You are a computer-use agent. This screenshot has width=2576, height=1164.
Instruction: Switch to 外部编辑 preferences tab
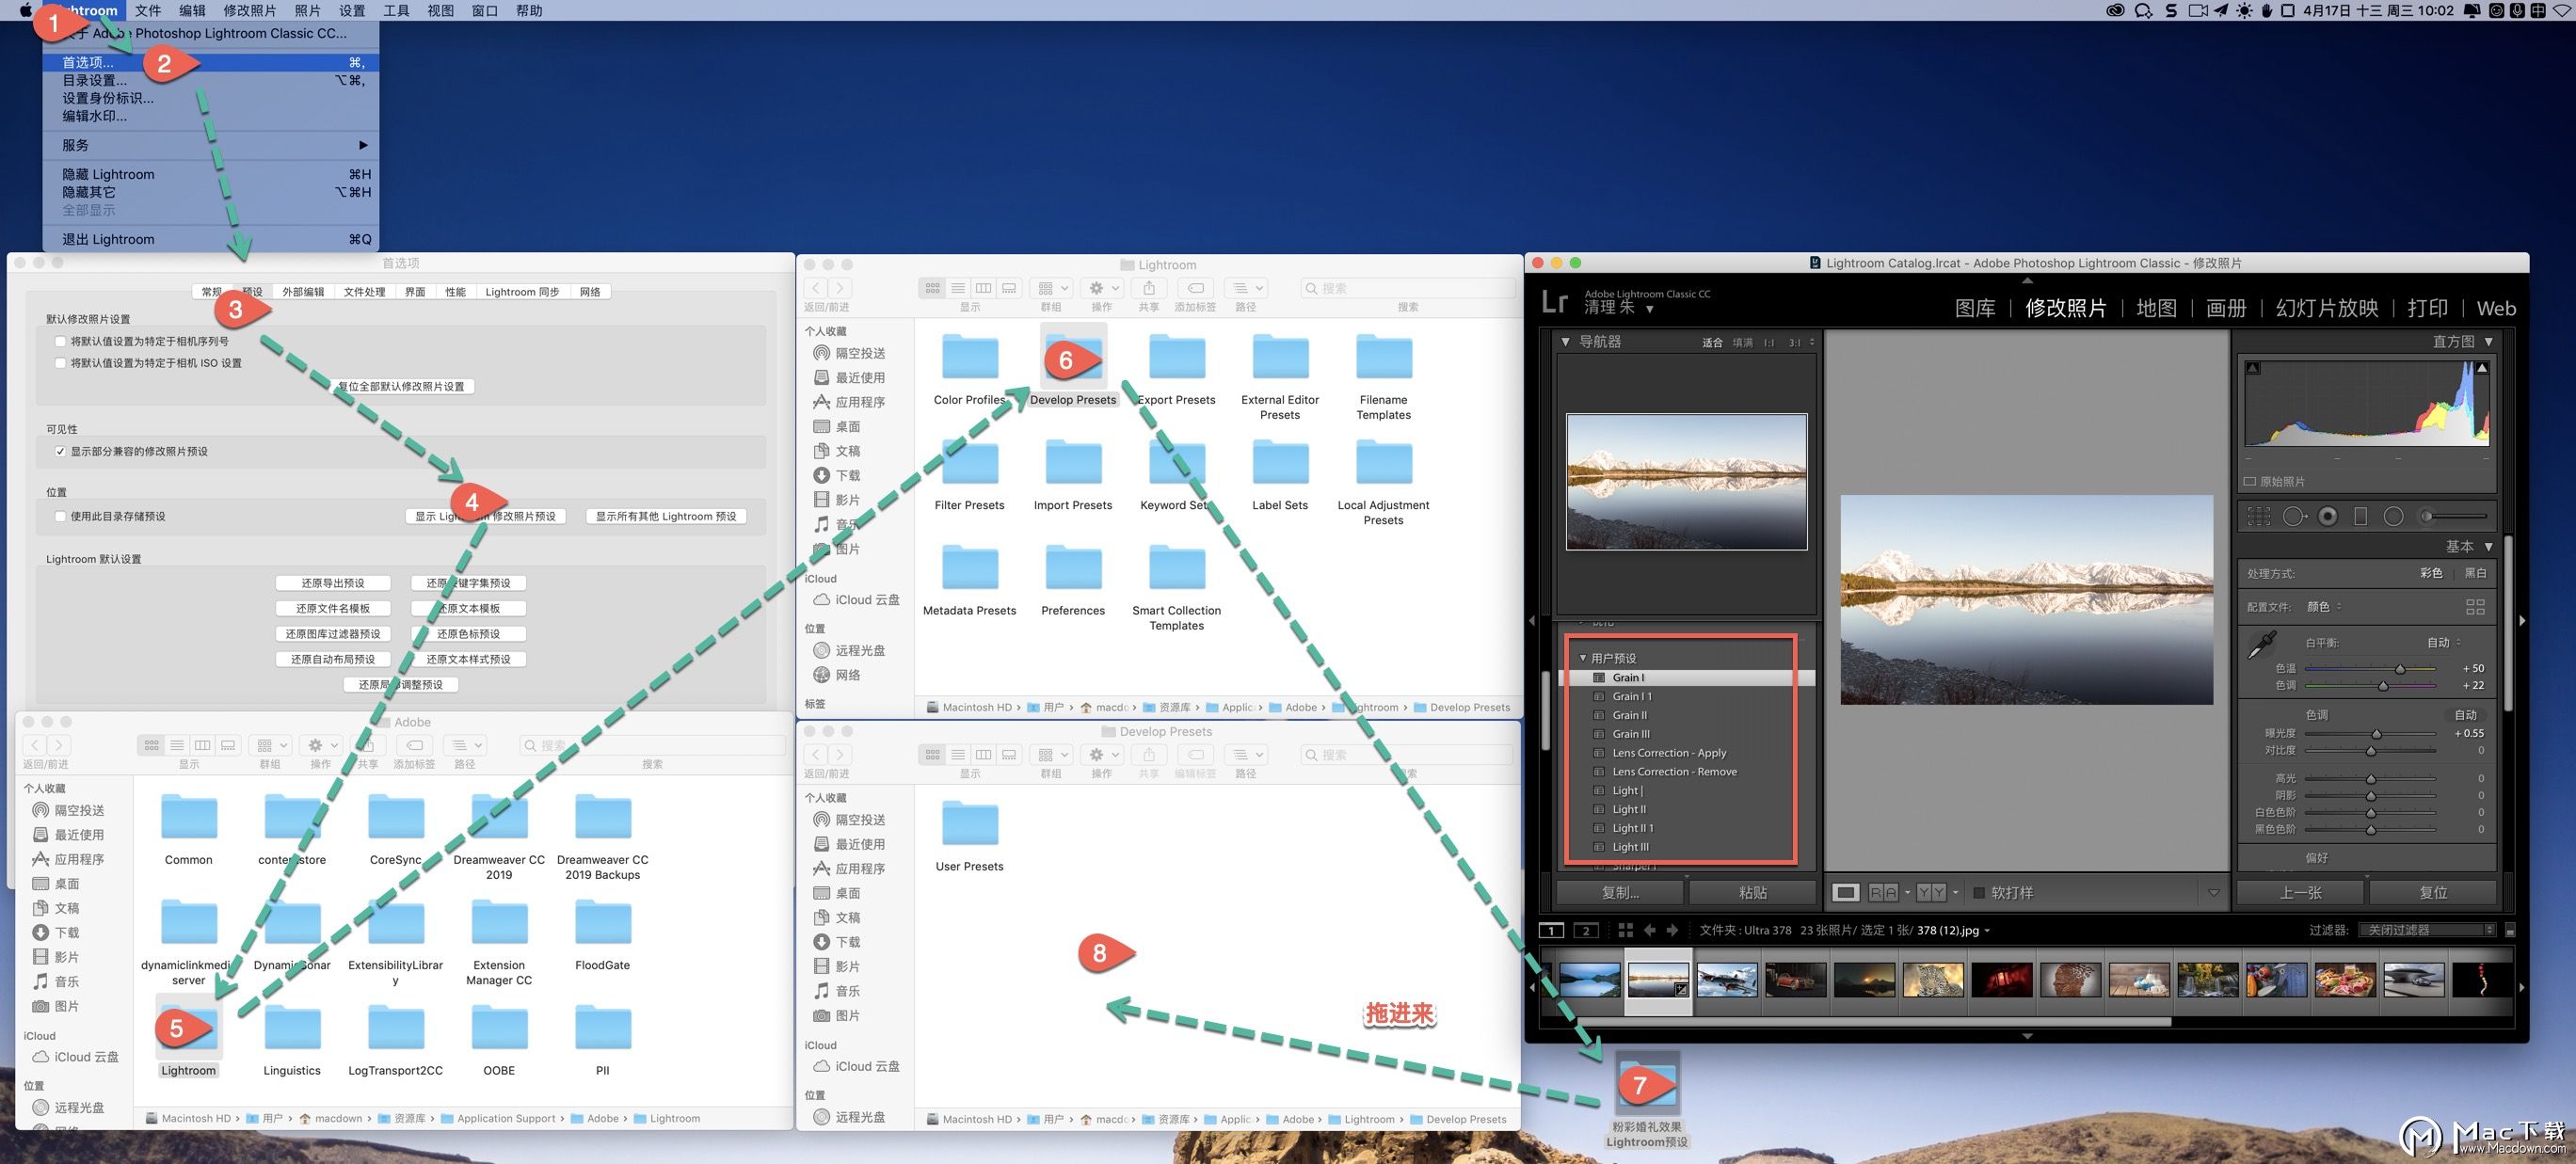point(303,292)
